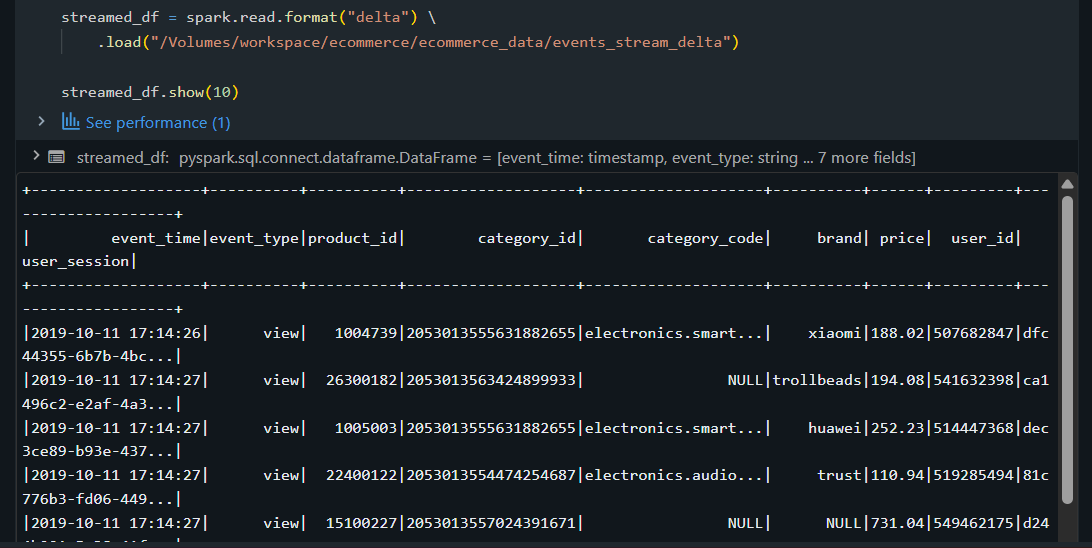The image size is (1092, 548).
Task: Click user id 549462175
Action: pos(974,523)
